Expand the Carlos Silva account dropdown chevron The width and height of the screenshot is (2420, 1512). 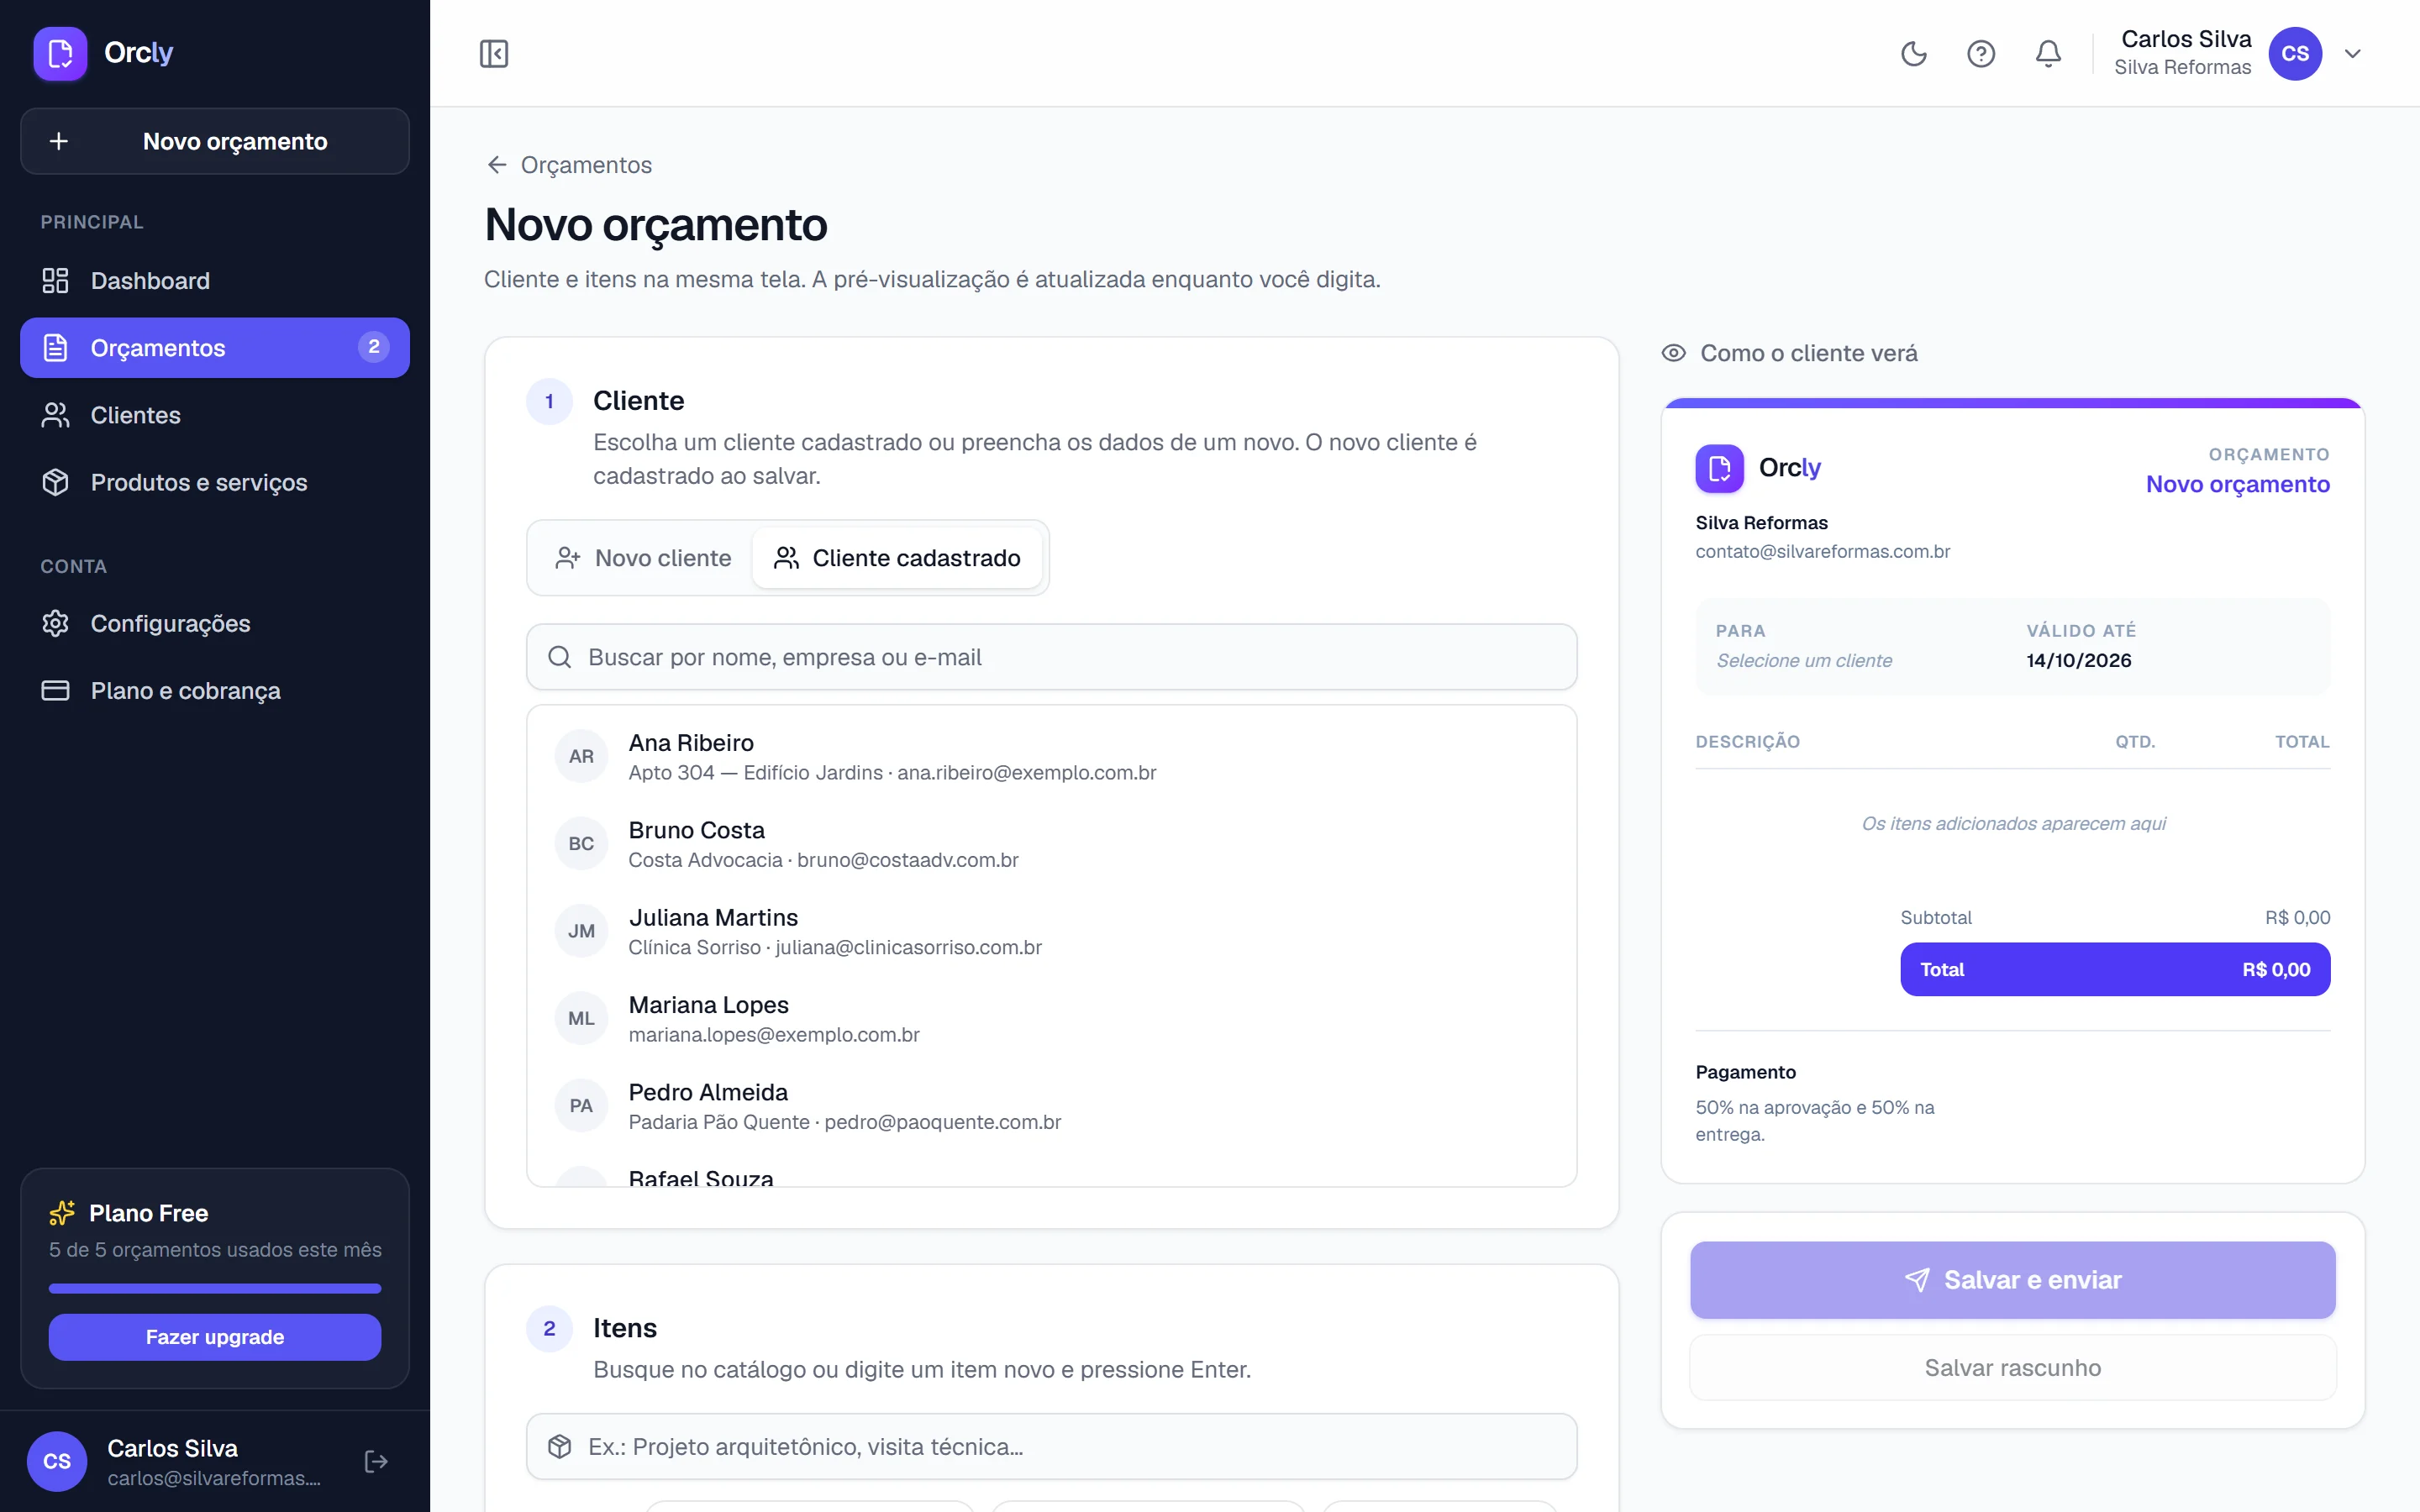[x=2353, y=53]
